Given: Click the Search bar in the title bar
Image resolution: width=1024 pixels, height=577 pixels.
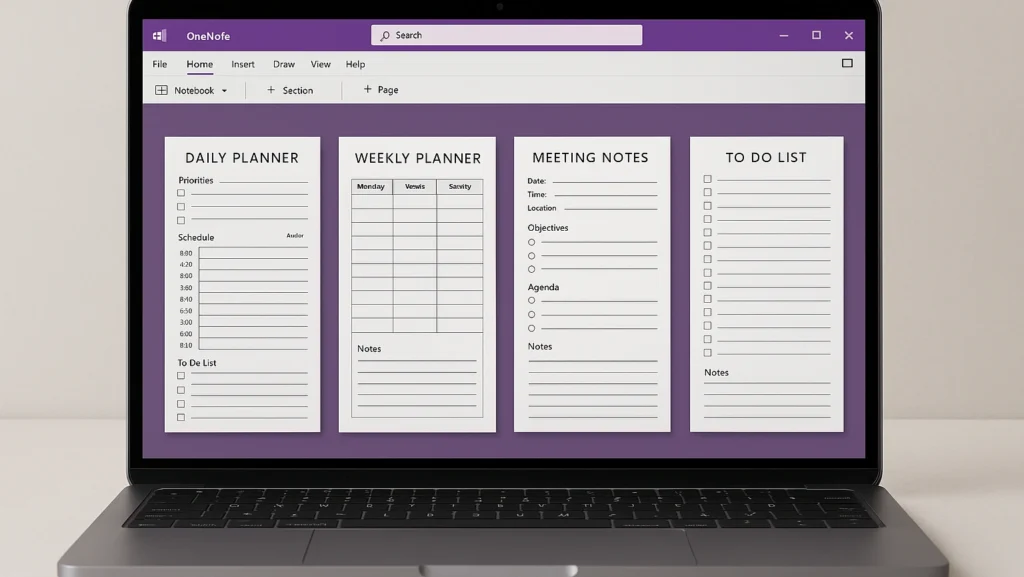Looking at the screenshot, I should click(505, 35).
